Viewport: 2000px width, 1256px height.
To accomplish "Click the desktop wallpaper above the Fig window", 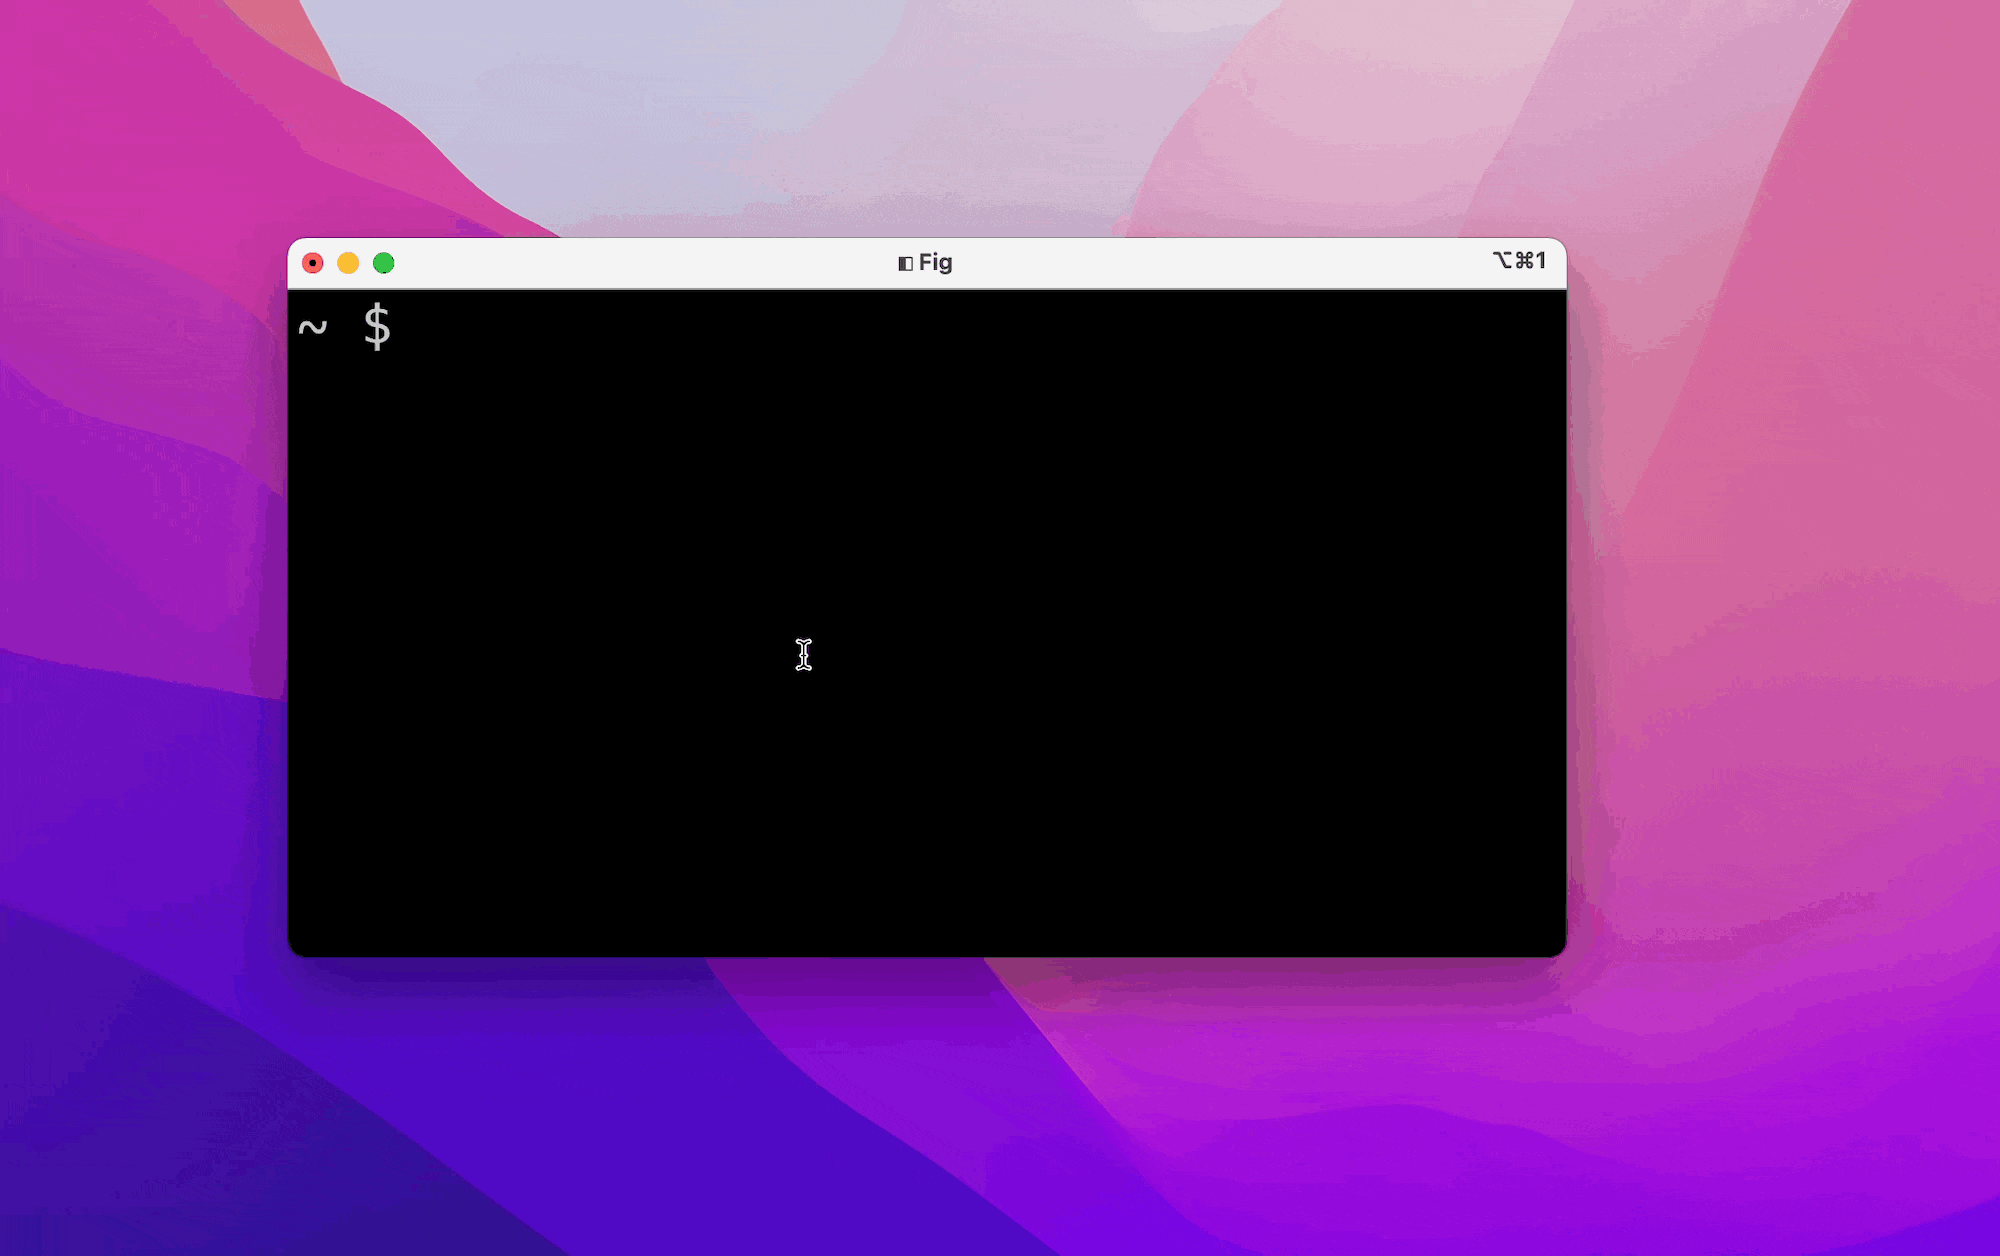I will pyautogui.click(x=927, y=120).
